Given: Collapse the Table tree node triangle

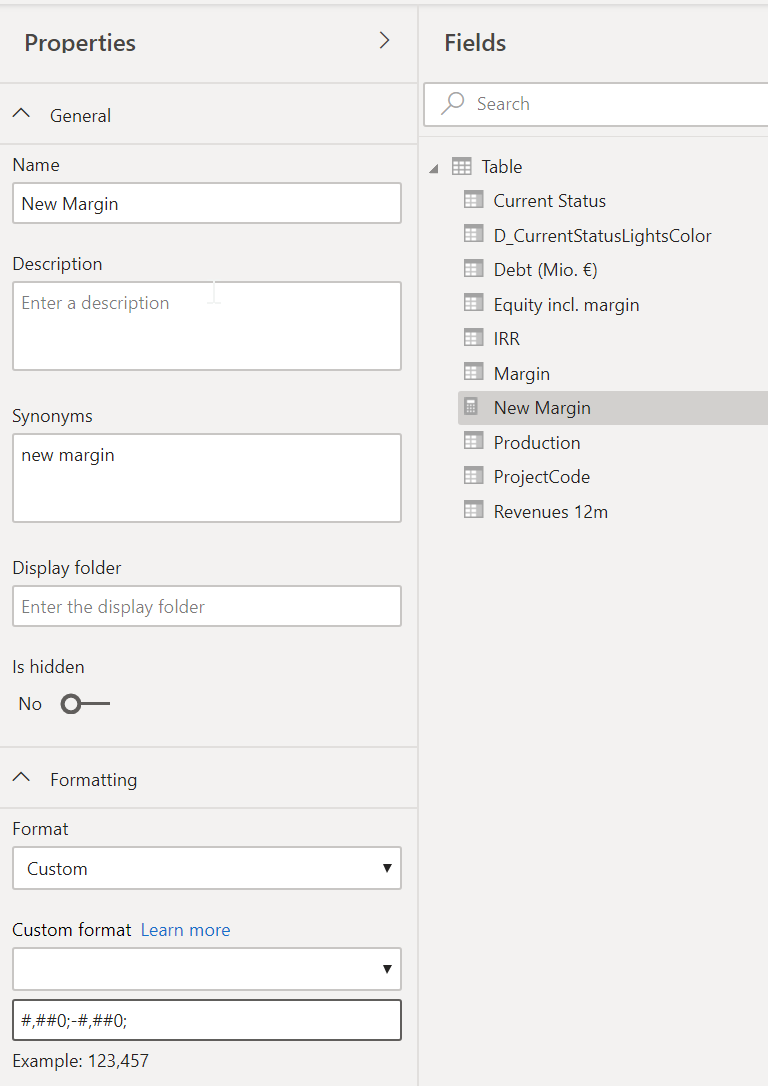Looking at the screenshot, I should (x=434, y=168).
